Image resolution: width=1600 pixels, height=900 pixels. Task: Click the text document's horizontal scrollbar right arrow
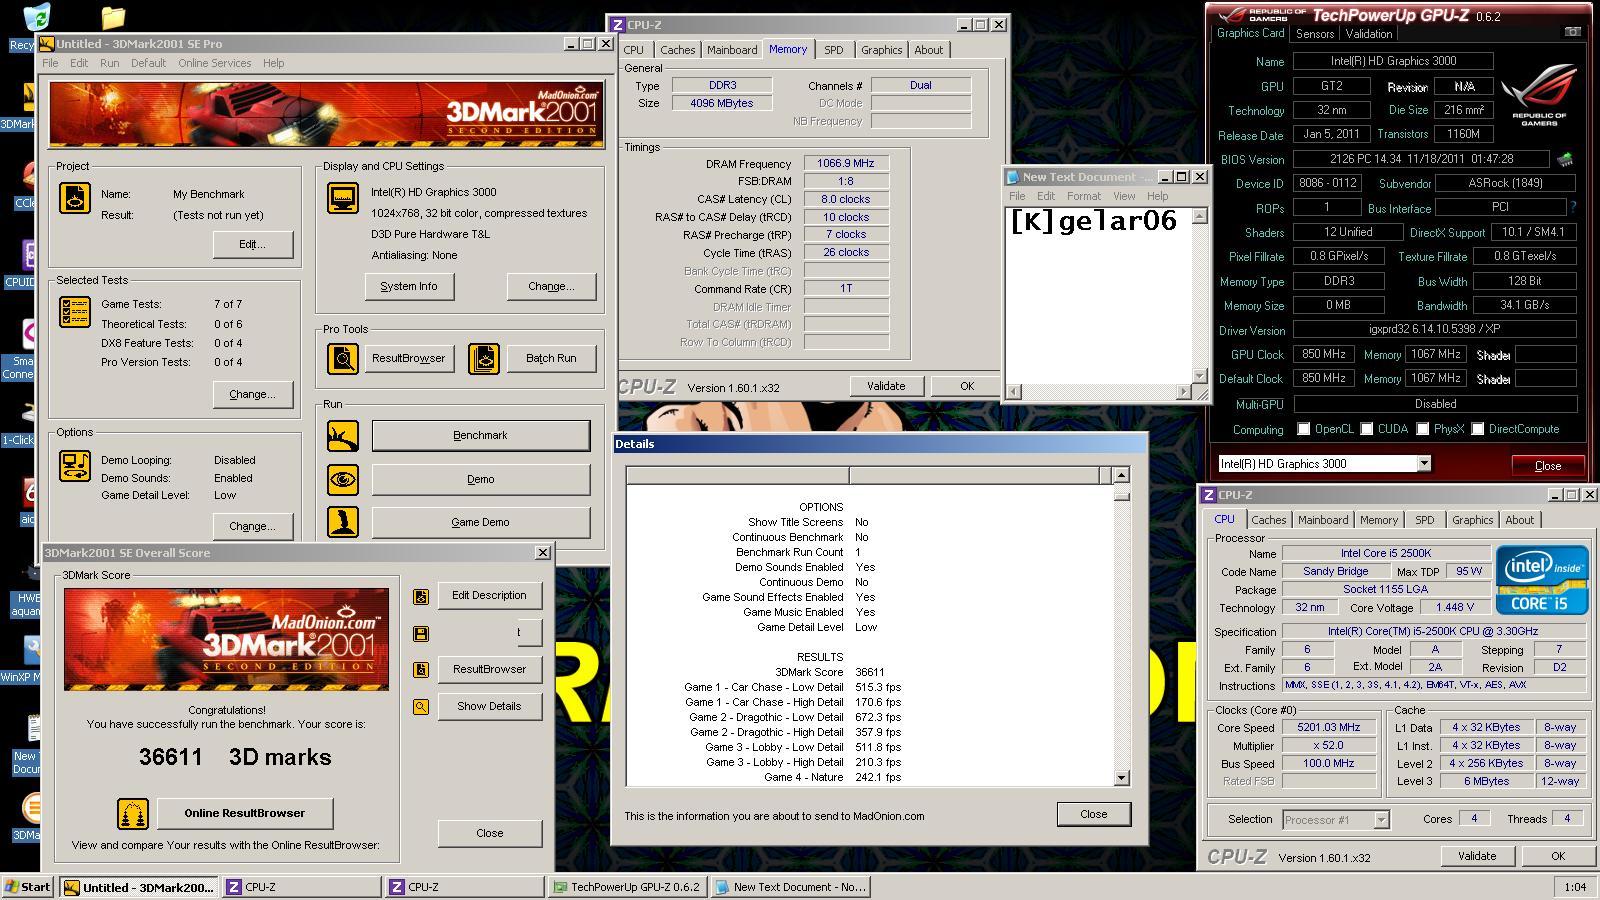[x=1185, y=391]
